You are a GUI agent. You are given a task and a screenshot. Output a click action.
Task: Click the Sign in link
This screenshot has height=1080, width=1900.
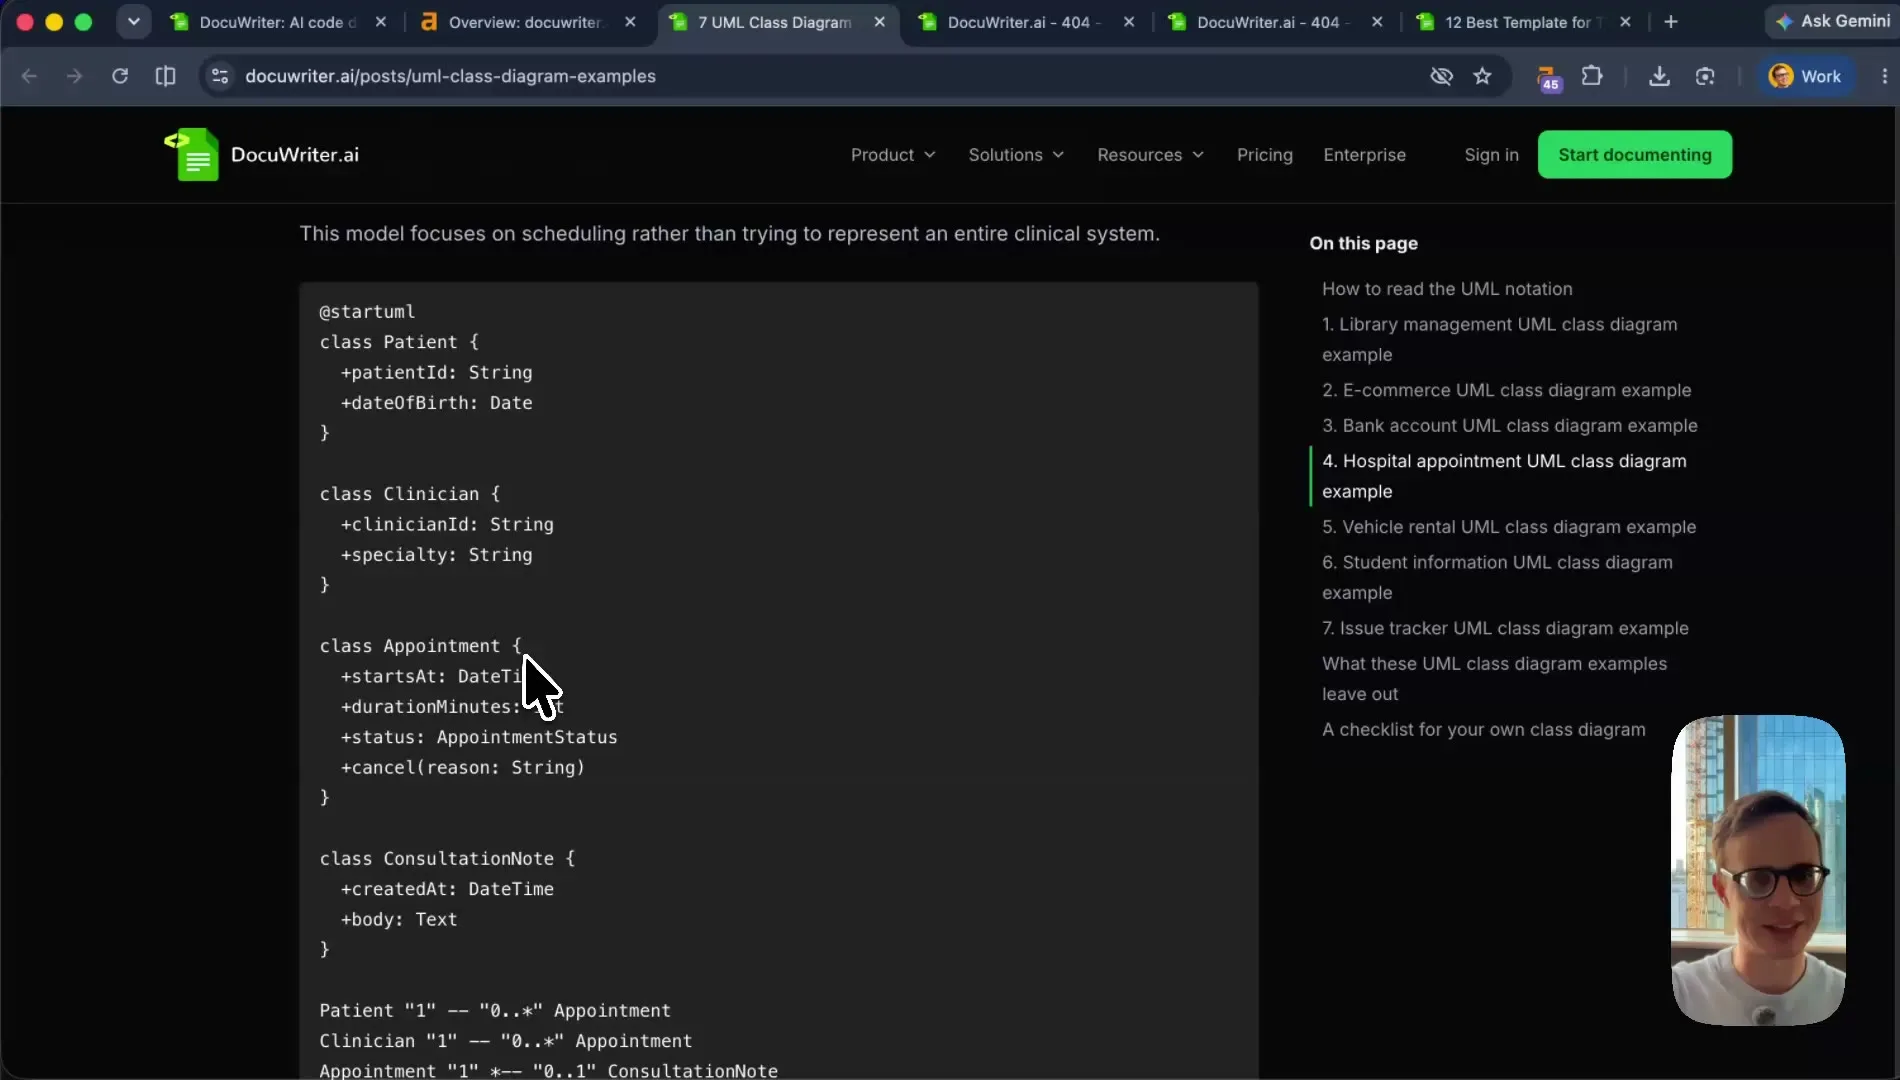[x=1491, y=155]
